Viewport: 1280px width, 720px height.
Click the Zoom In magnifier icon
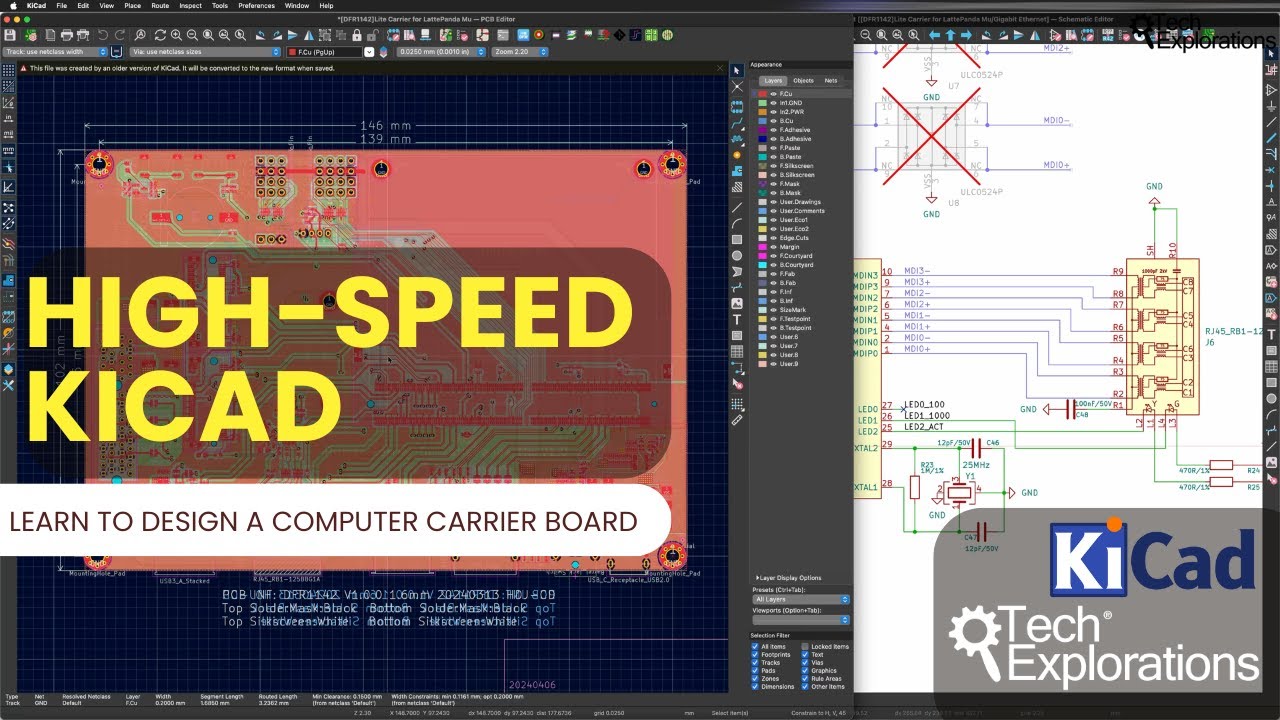[x=176, y=35]
